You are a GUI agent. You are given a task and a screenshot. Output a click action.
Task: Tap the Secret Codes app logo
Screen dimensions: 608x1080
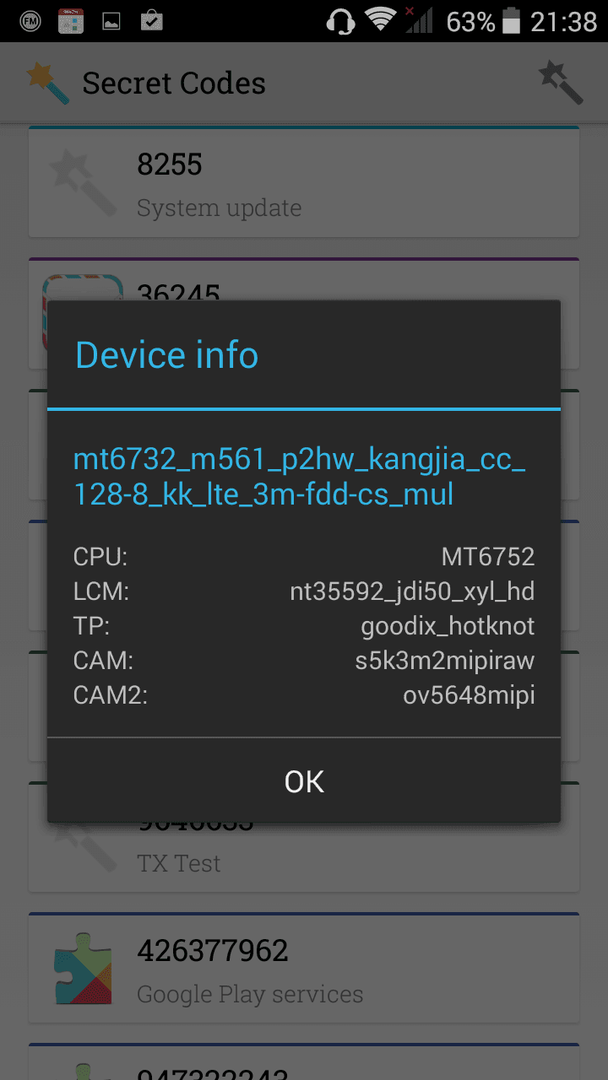(48, 83)
